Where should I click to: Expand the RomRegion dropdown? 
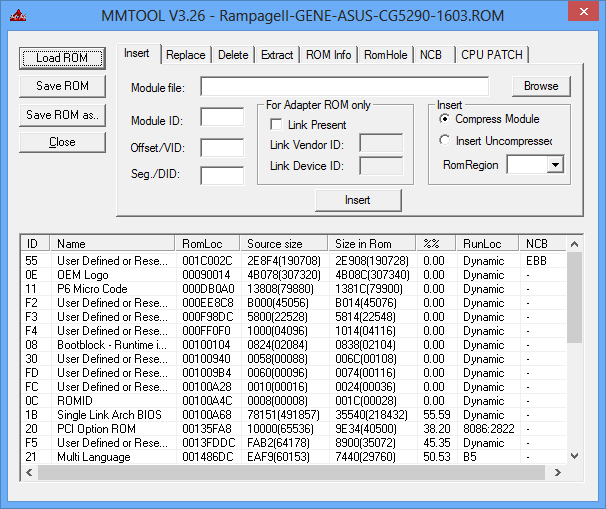click(x=555, y=165)
